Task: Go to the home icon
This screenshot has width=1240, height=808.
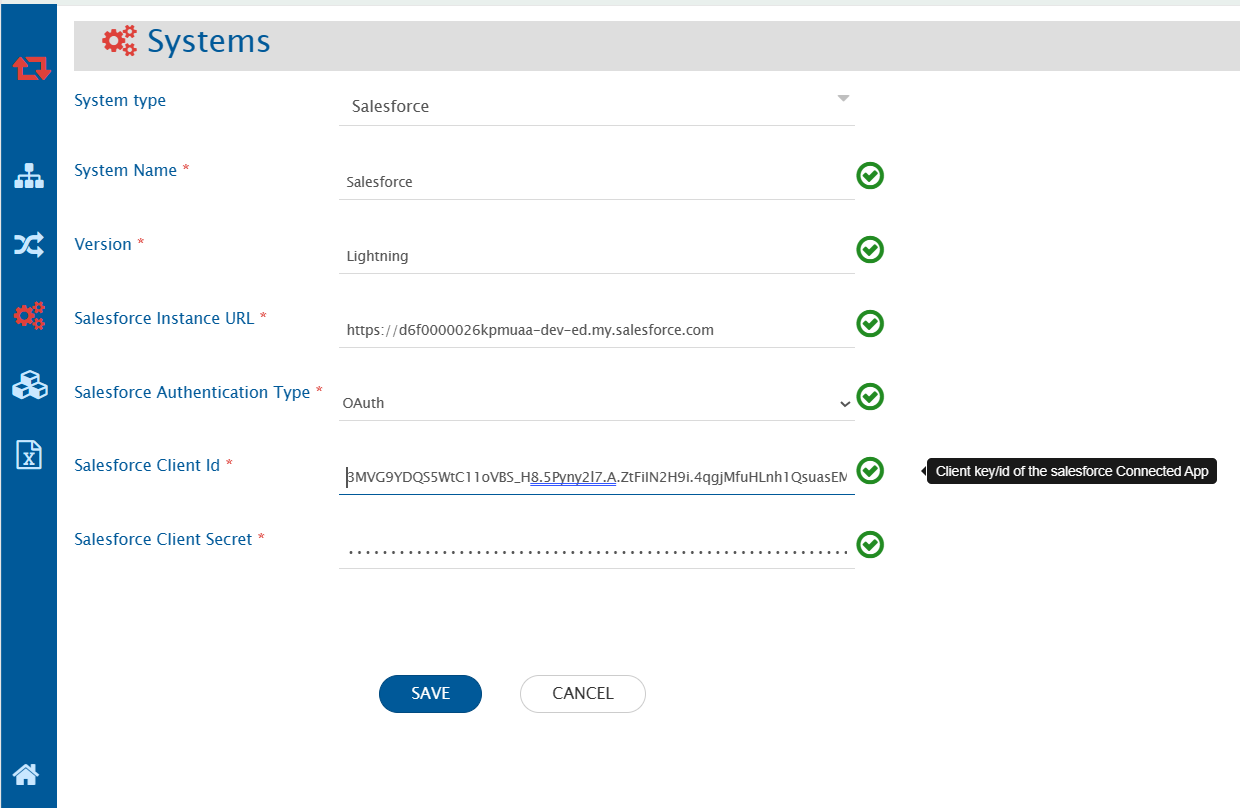Action: 26,773
